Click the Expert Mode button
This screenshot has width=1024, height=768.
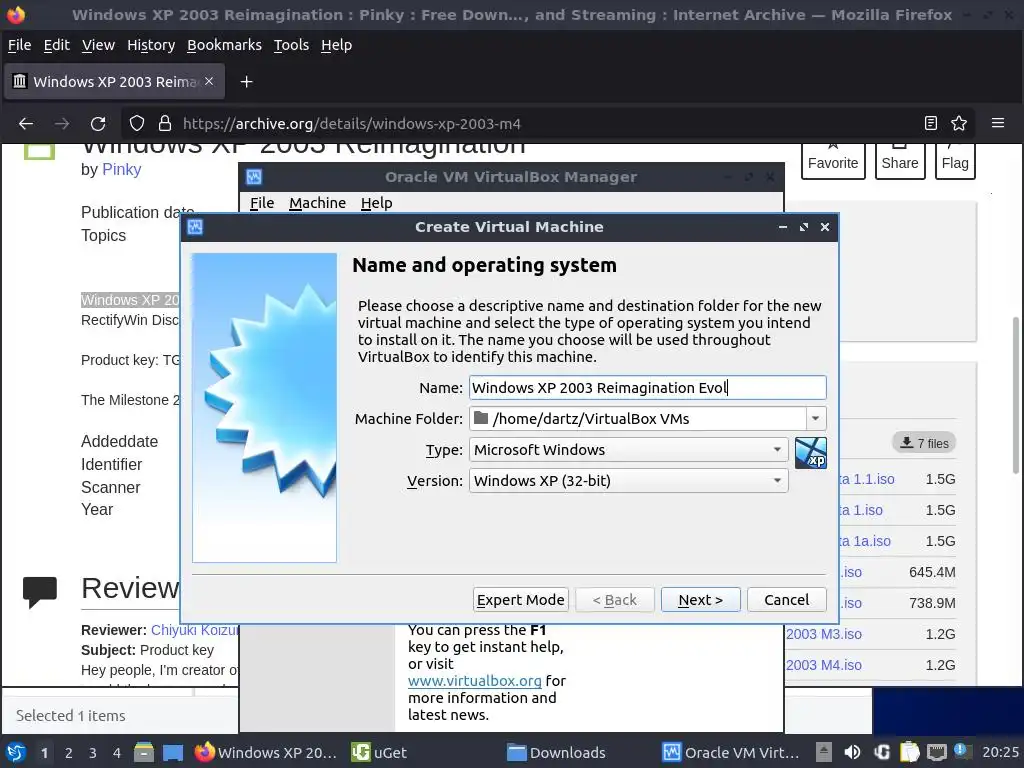pos(520,600)
